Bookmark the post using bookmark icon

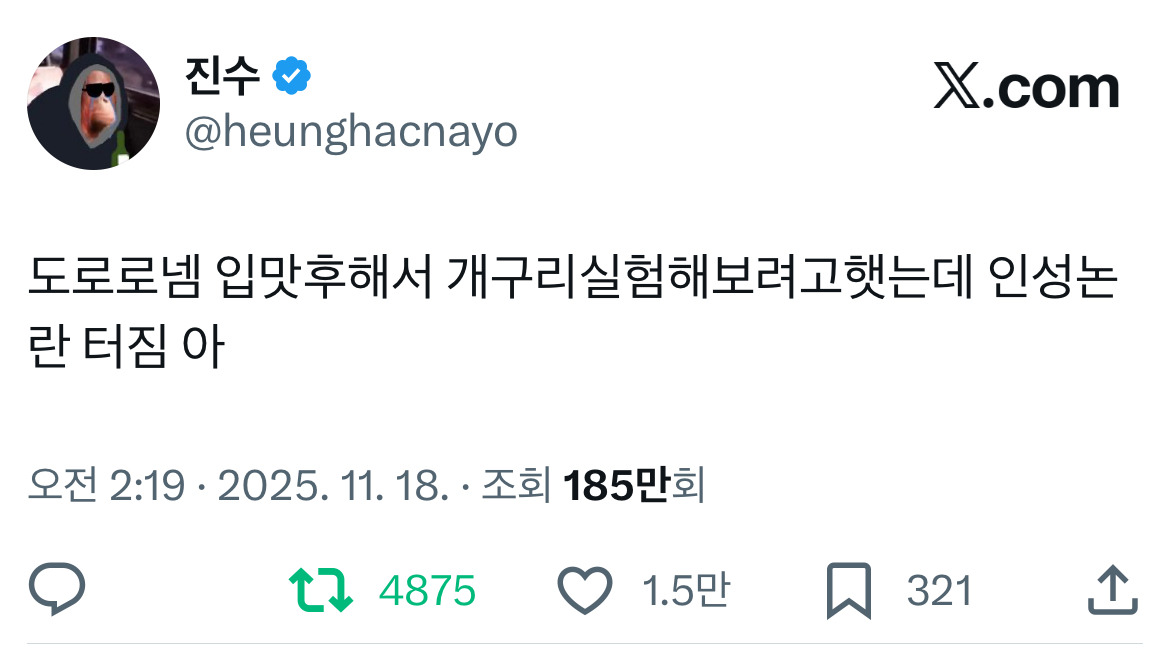pos(849,591)
